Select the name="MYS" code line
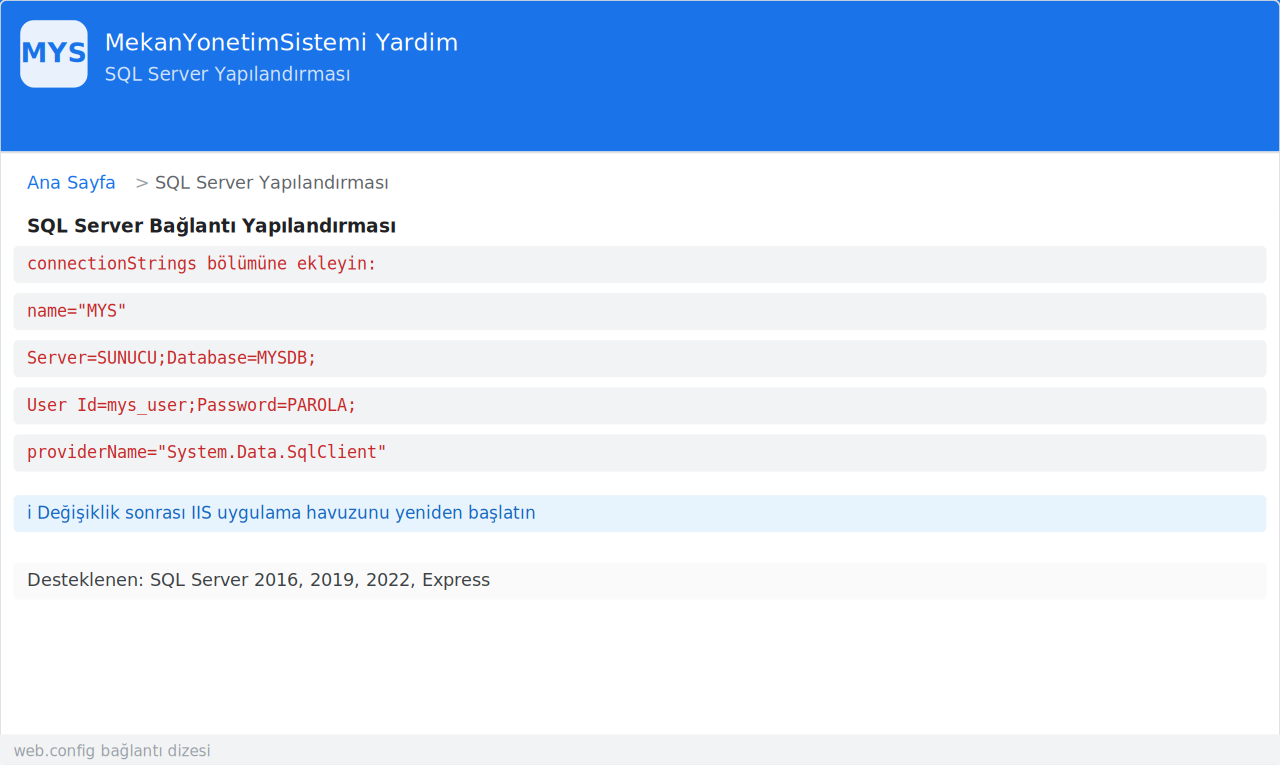Screen dimensions: 1280x765 coord(640,311)
